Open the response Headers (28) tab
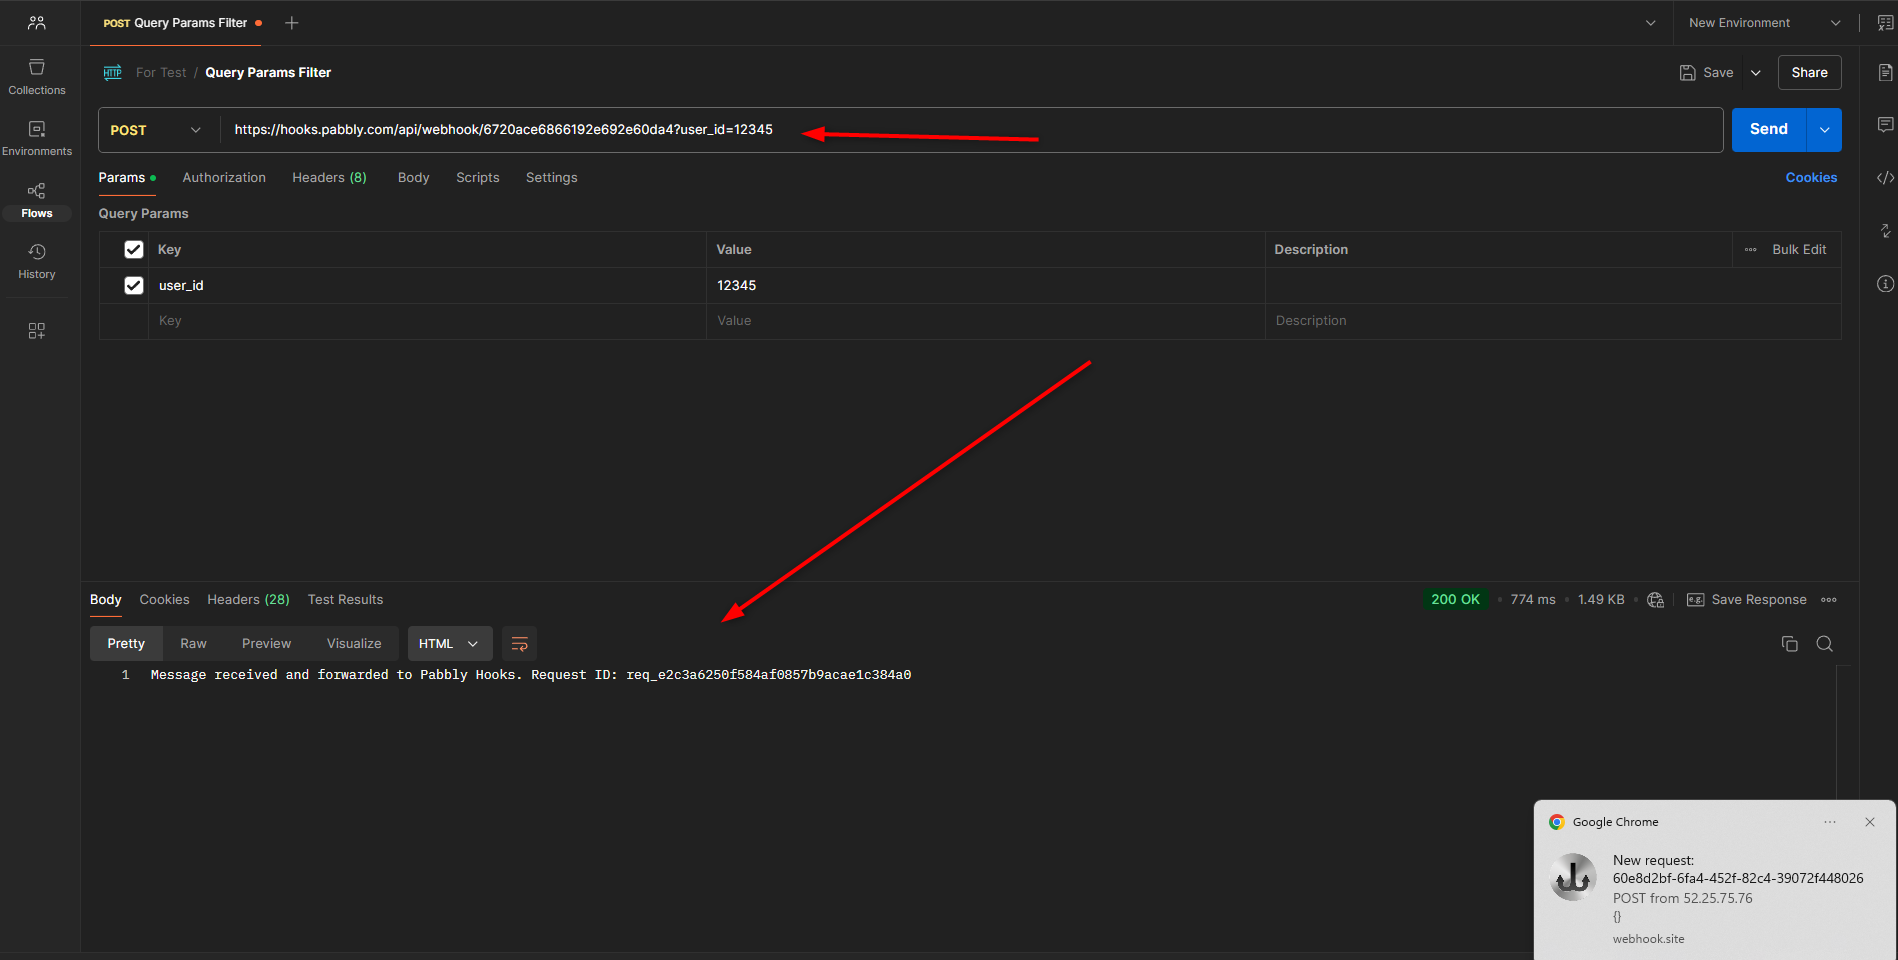The height and width of the screenshot is (960, 1898). pos(249,600)
